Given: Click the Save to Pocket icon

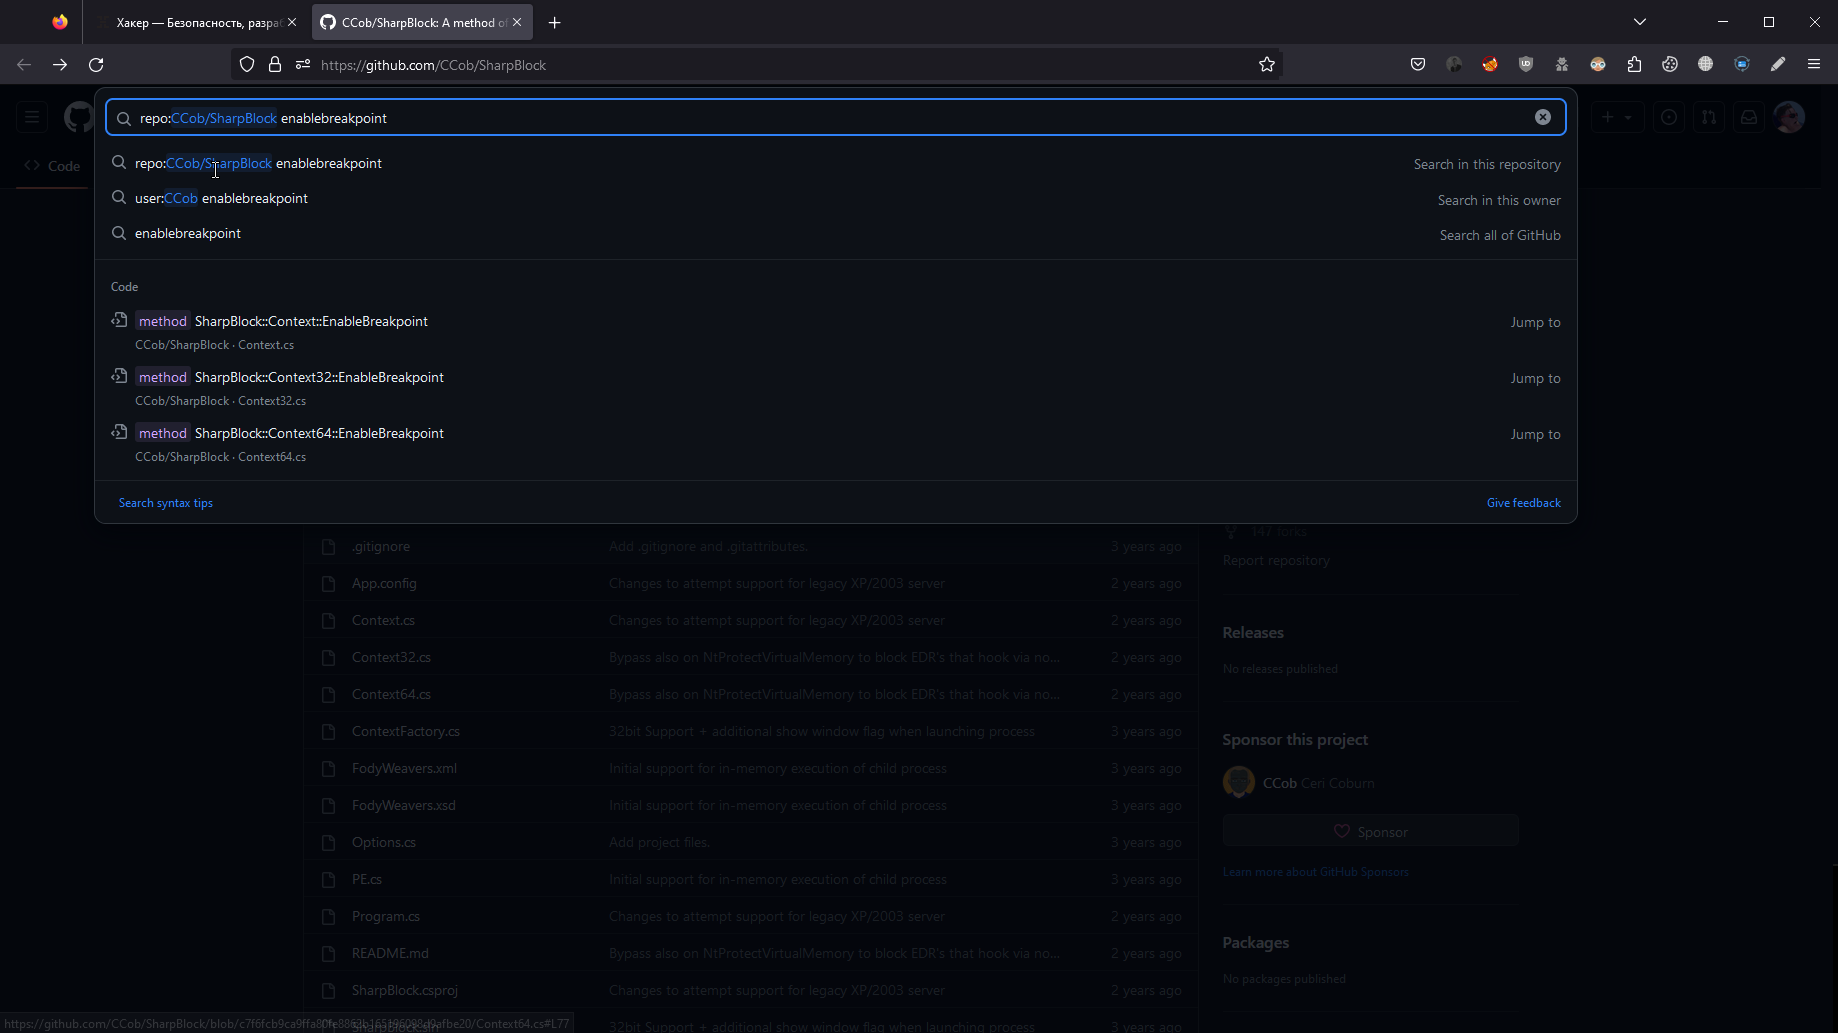Looking at the screenshot, I should pos(1418,65).
